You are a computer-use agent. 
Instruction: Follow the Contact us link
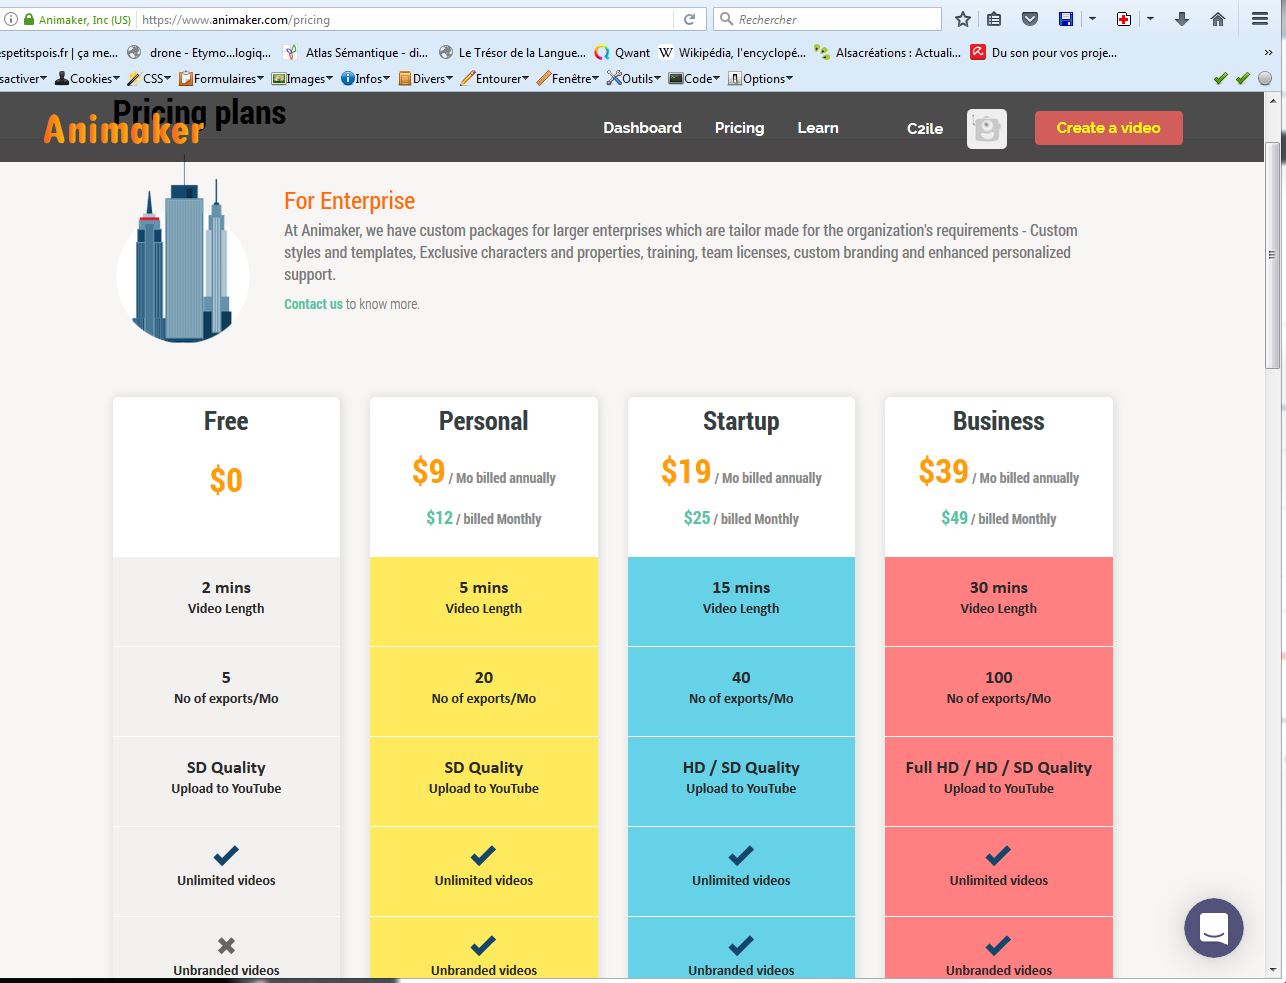coord(313,304)
